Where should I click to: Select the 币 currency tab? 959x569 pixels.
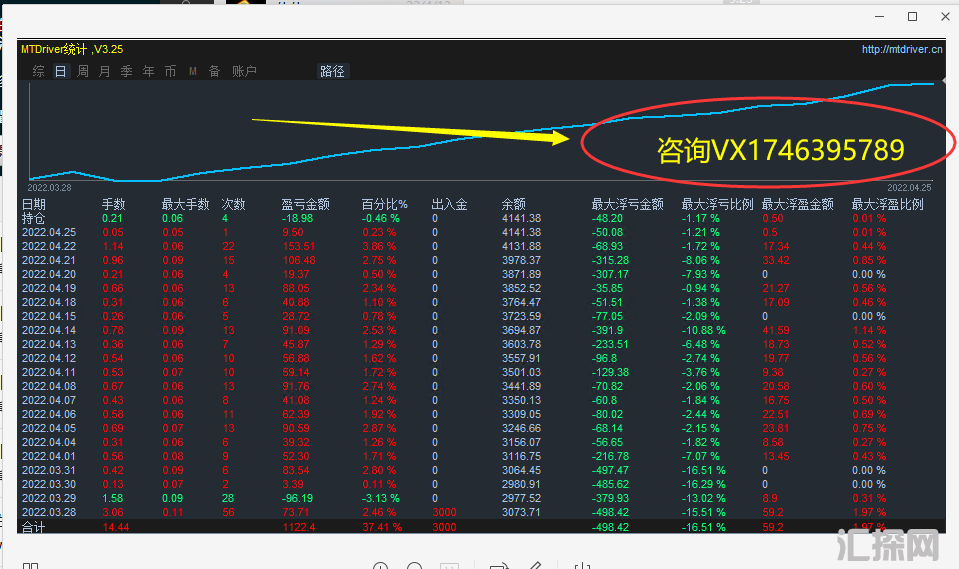pyautogui.click(x=171, y=71)
